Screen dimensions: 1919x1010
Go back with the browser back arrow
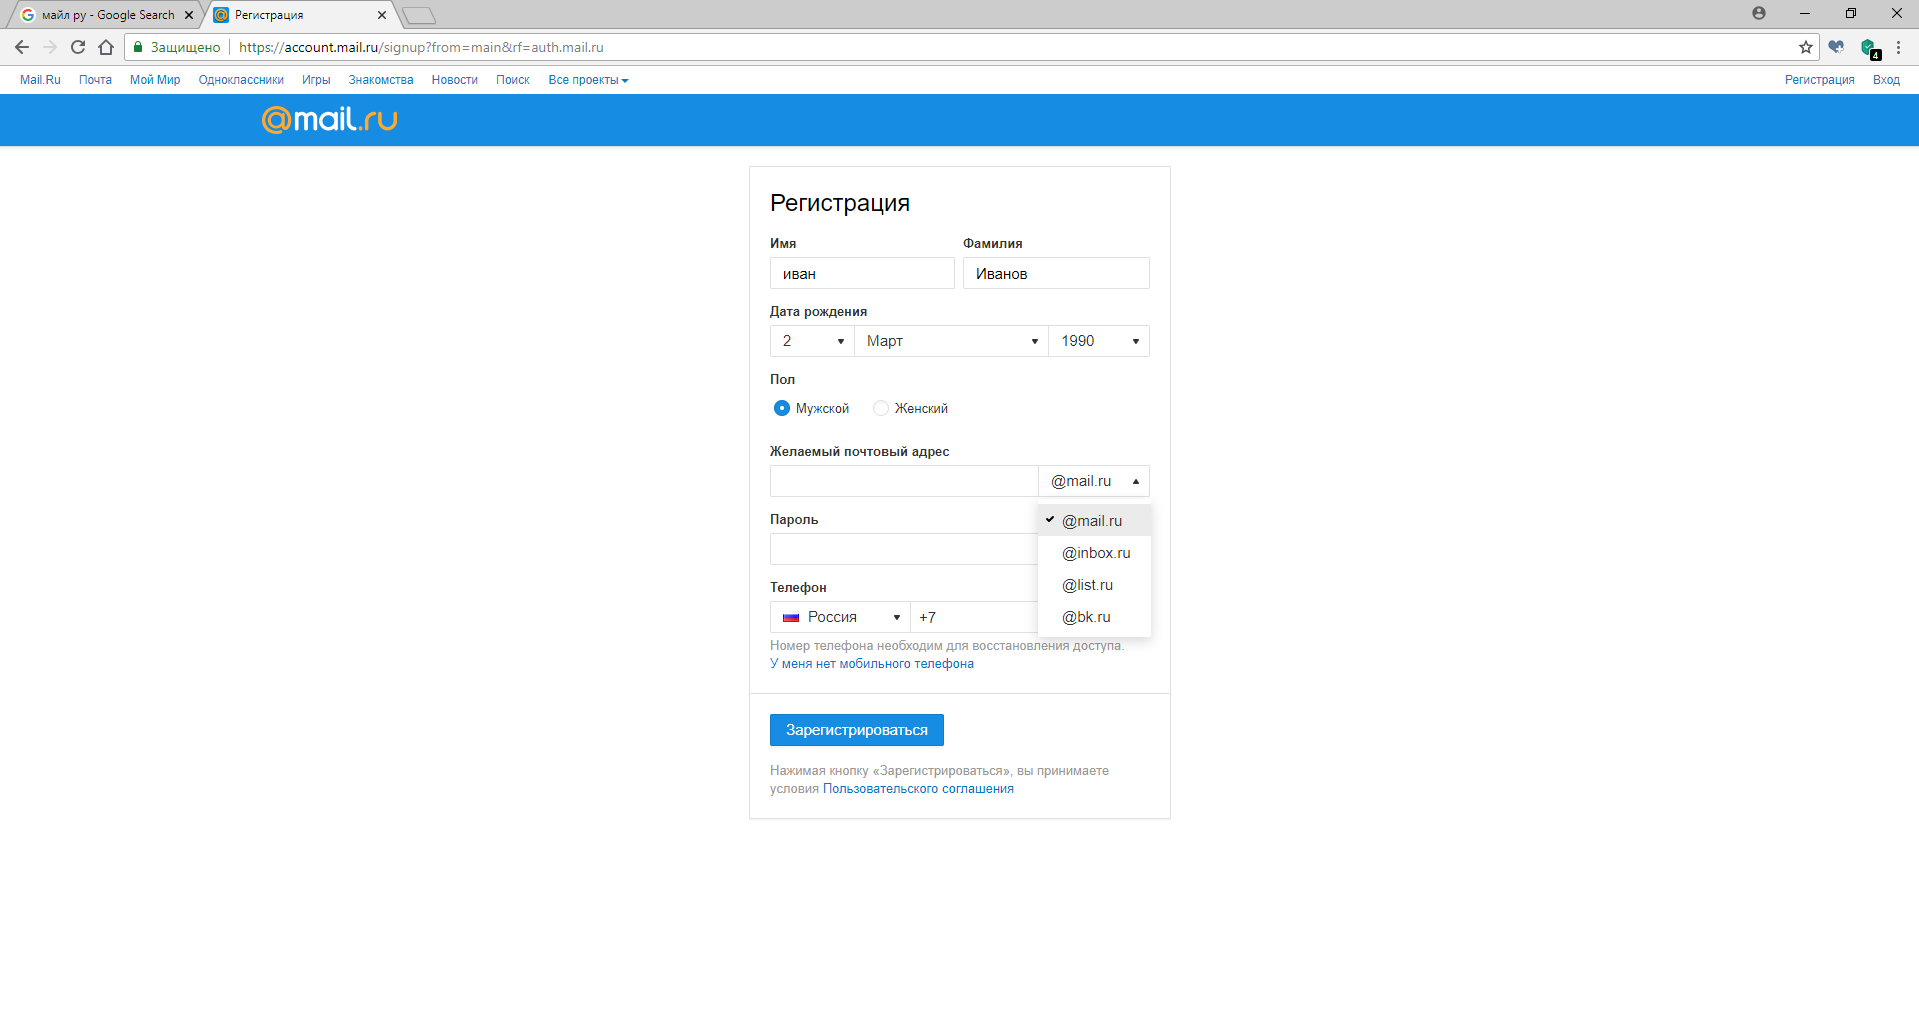pos(22,47)
